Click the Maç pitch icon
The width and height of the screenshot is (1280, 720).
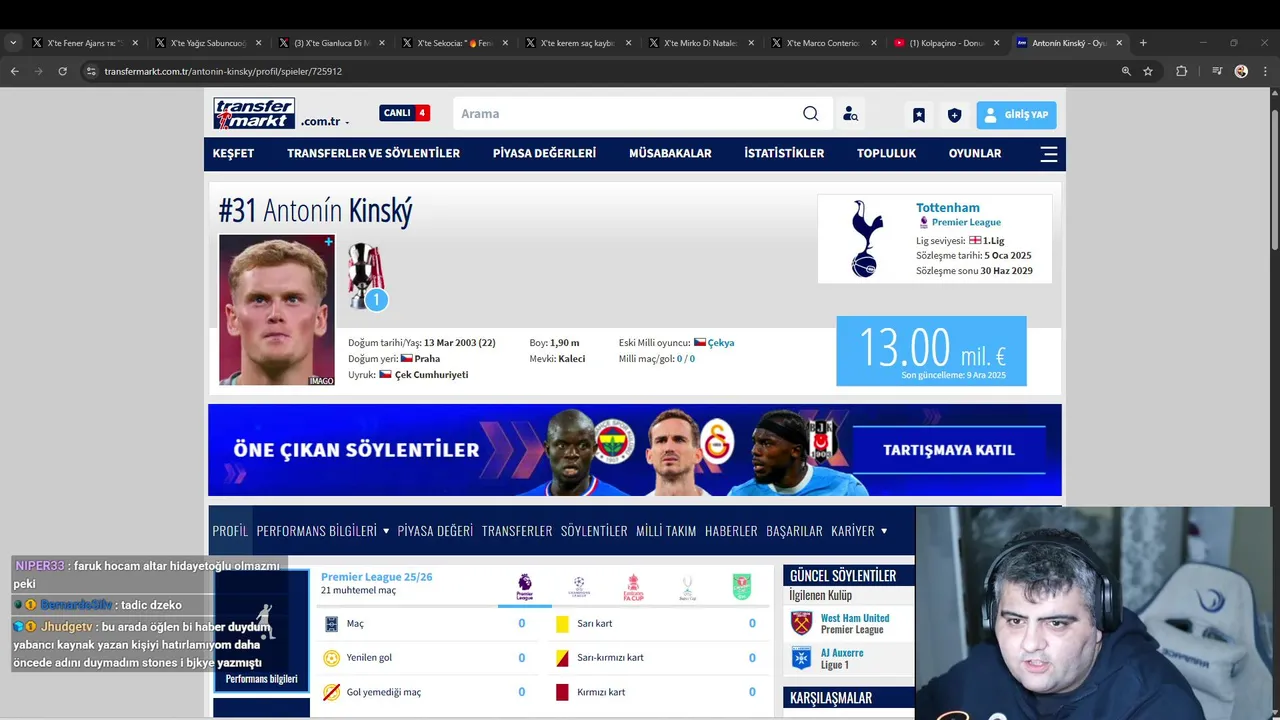point(332,624)
